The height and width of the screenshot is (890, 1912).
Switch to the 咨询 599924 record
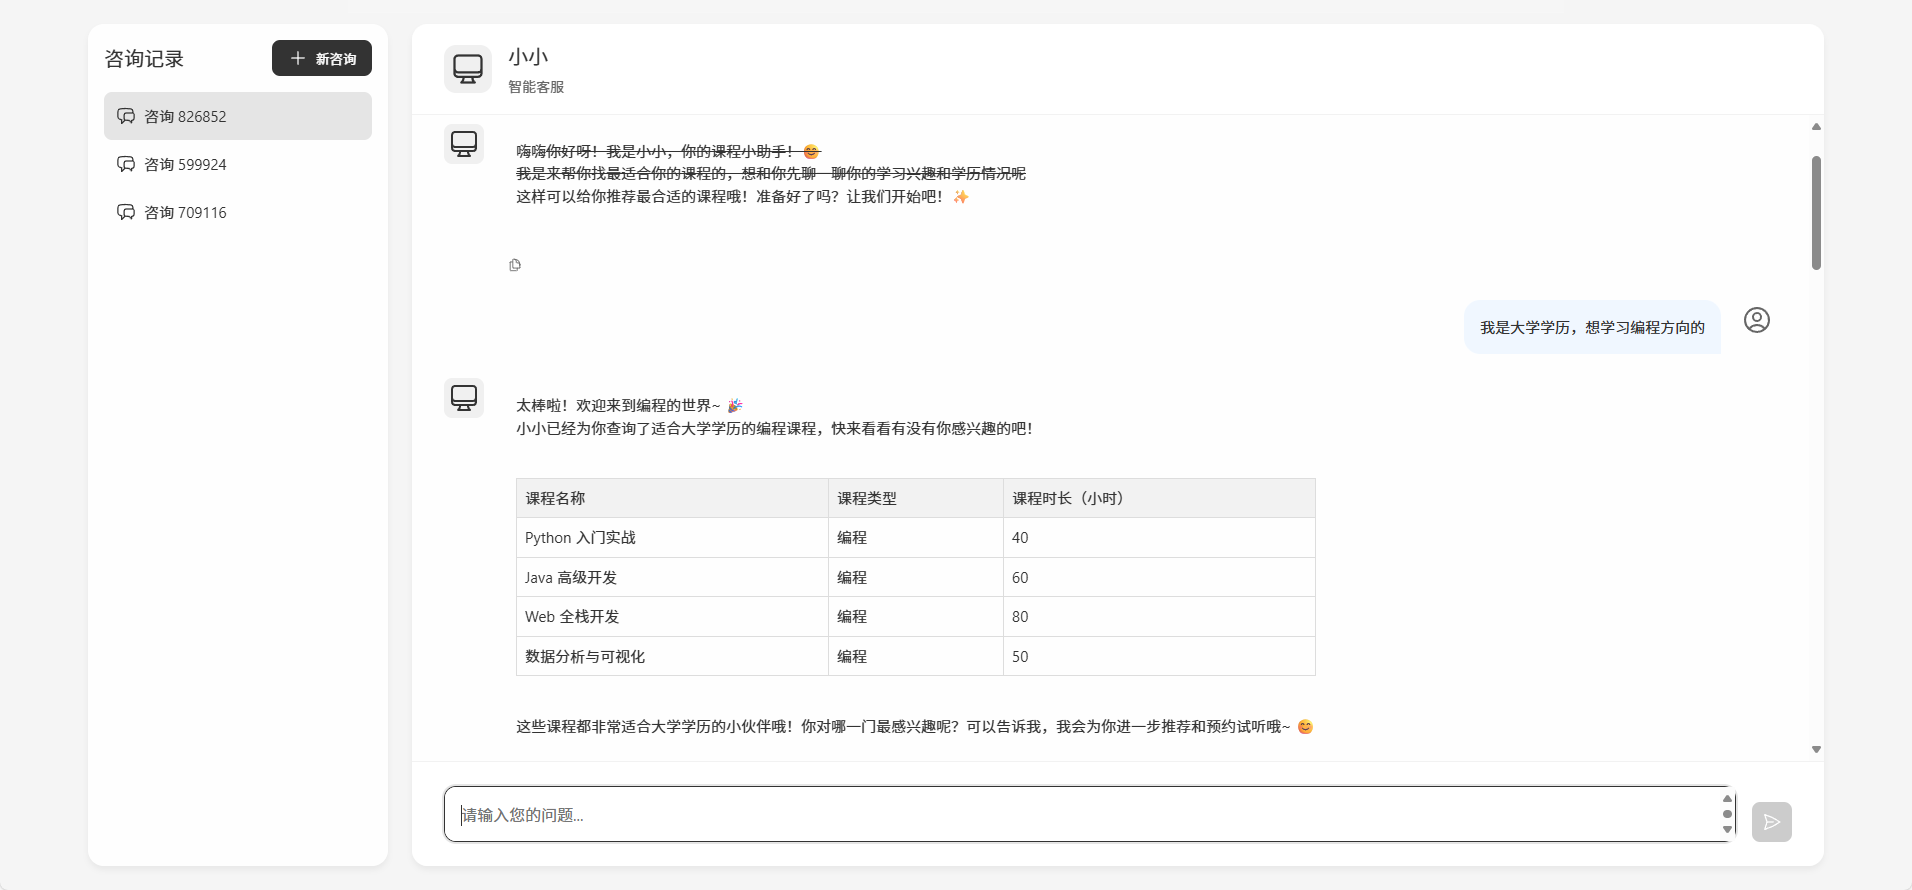tap(237, 164)
